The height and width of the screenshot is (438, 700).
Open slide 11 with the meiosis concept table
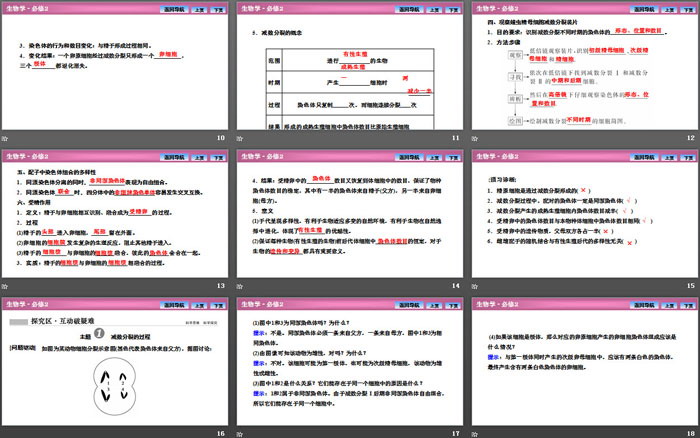[x=349, y=70]
